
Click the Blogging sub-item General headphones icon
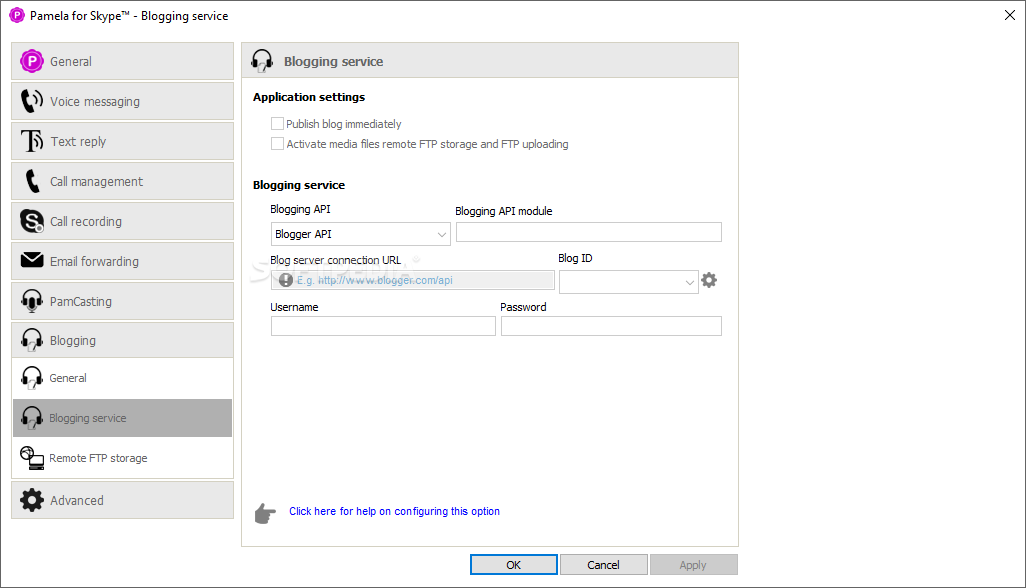click(x=31, y=378)
